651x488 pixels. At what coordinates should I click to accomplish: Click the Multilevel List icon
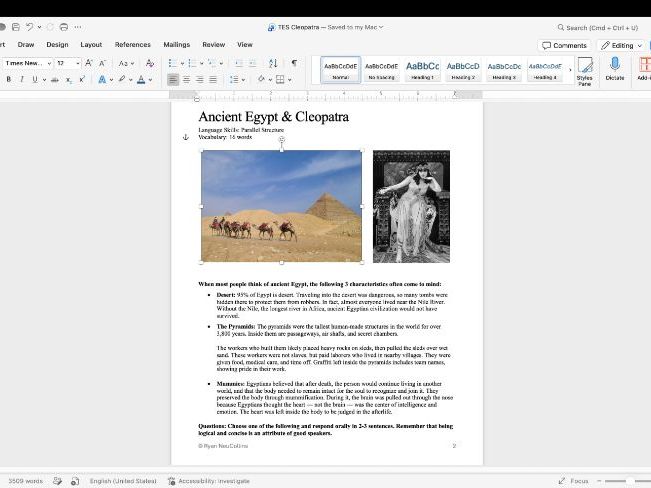pyautogui.click(x=212, y=63)
